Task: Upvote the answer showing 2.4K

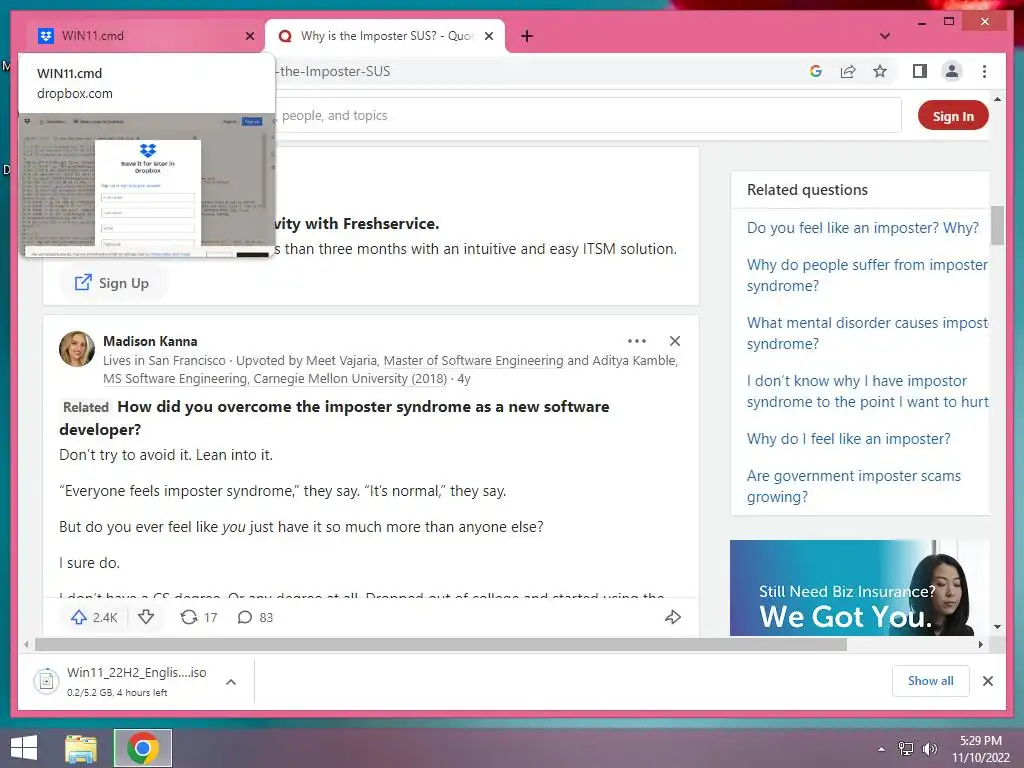Action: click(94, 617)
